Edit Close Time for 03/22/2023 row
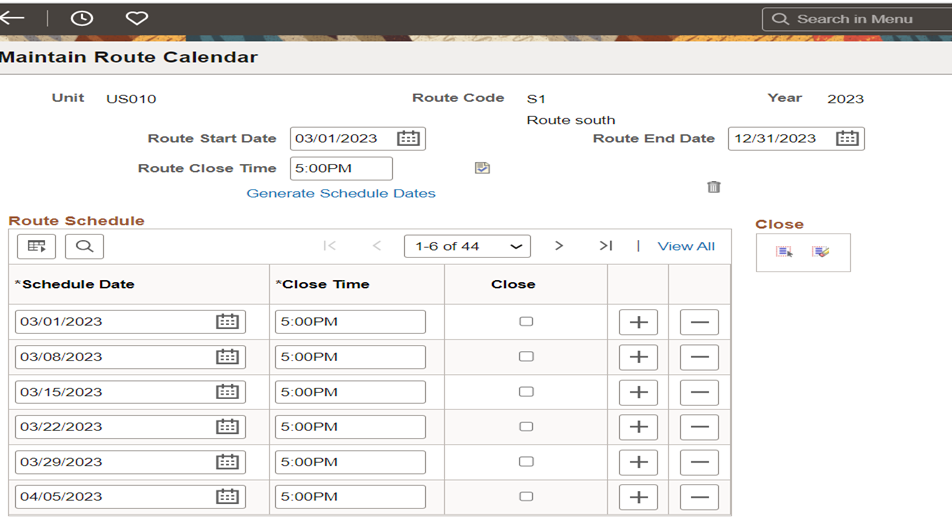The image size is (952, 523). 350,426
